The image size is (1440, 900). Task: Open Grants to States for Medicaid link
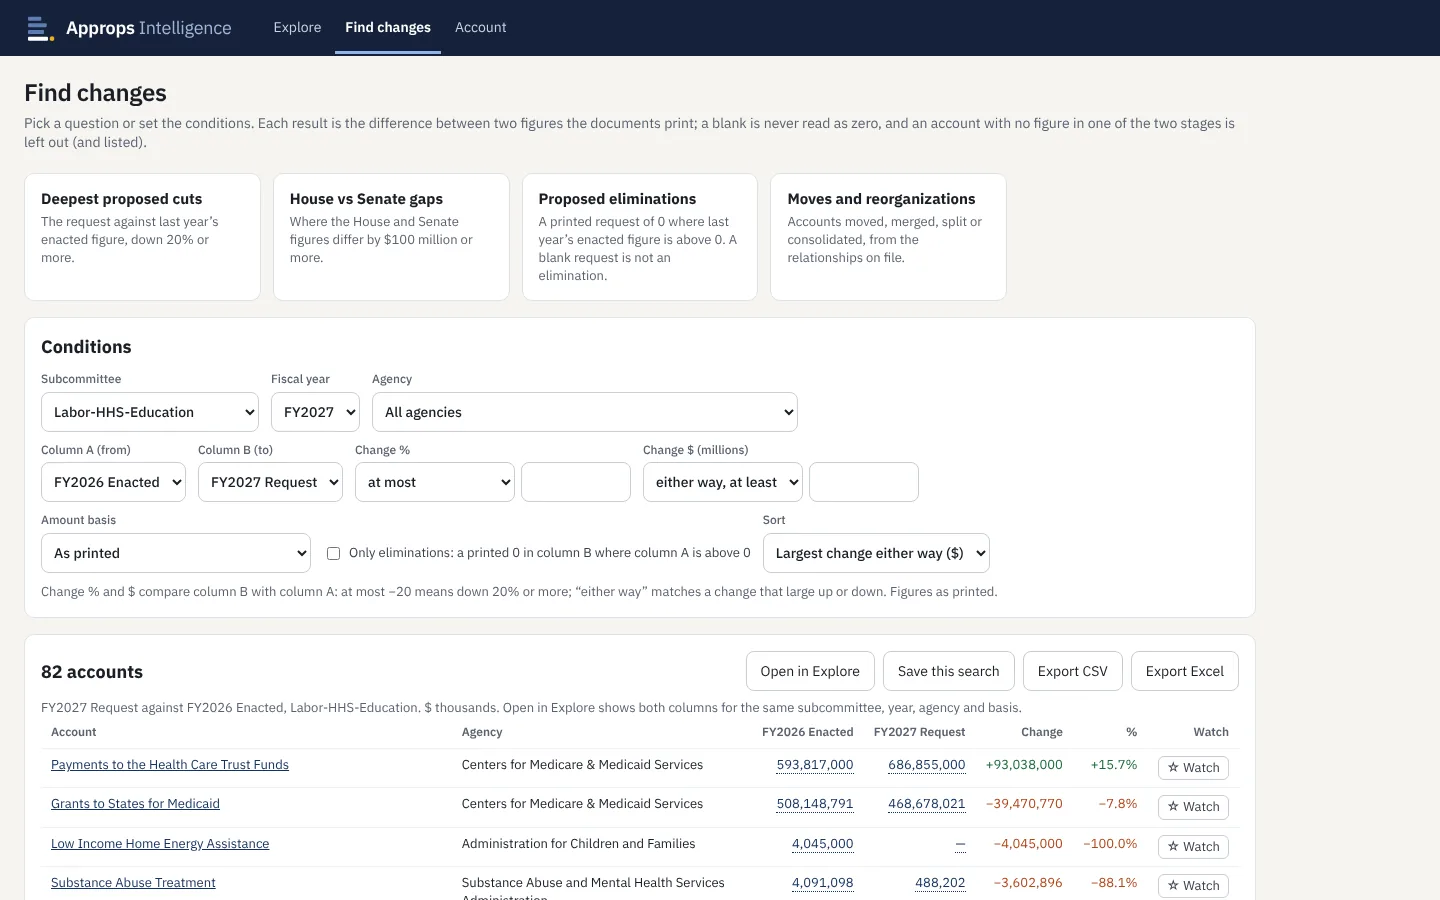[135, 804]
